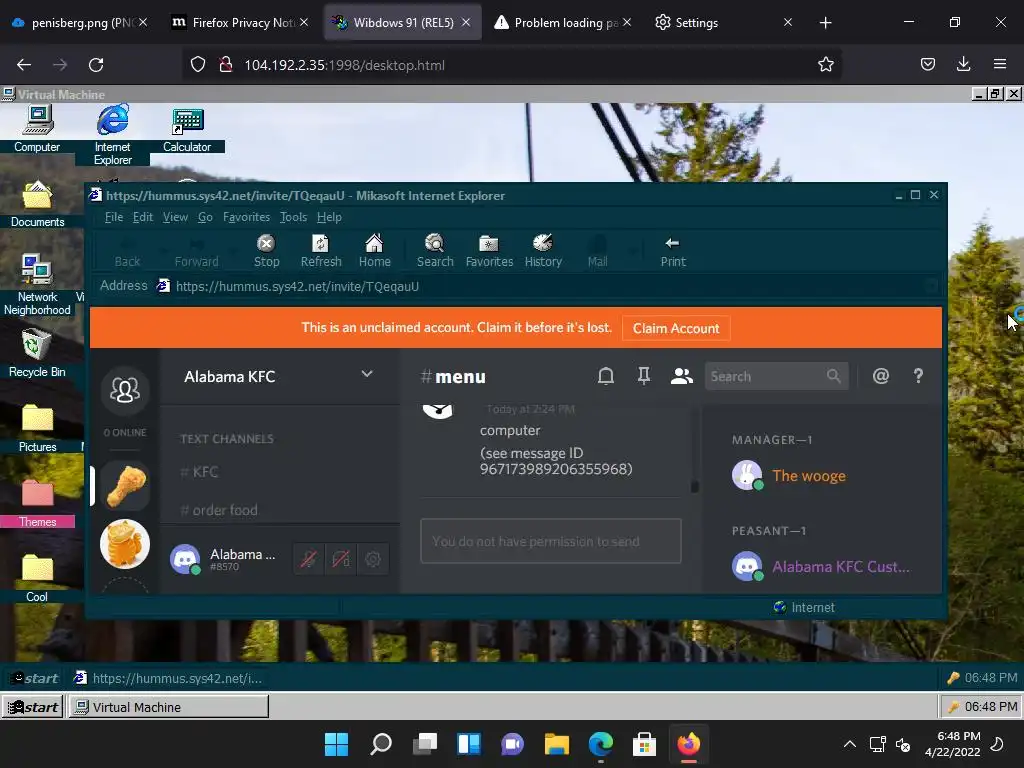Switch to Settings tab in Firefox
The image size is (1024, 768).
click(722, 23)
